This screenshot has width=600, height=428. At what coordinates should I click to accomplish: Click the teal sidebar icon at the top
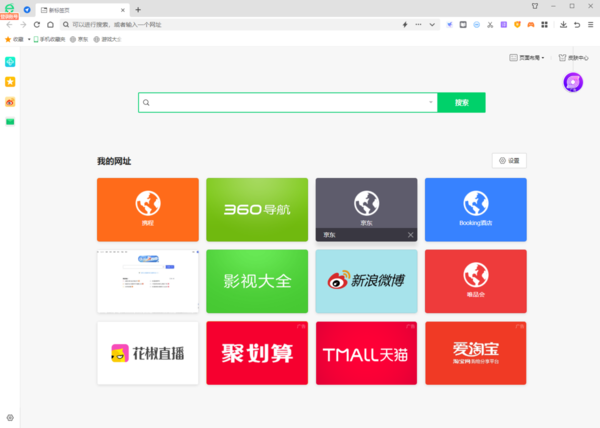10,62
